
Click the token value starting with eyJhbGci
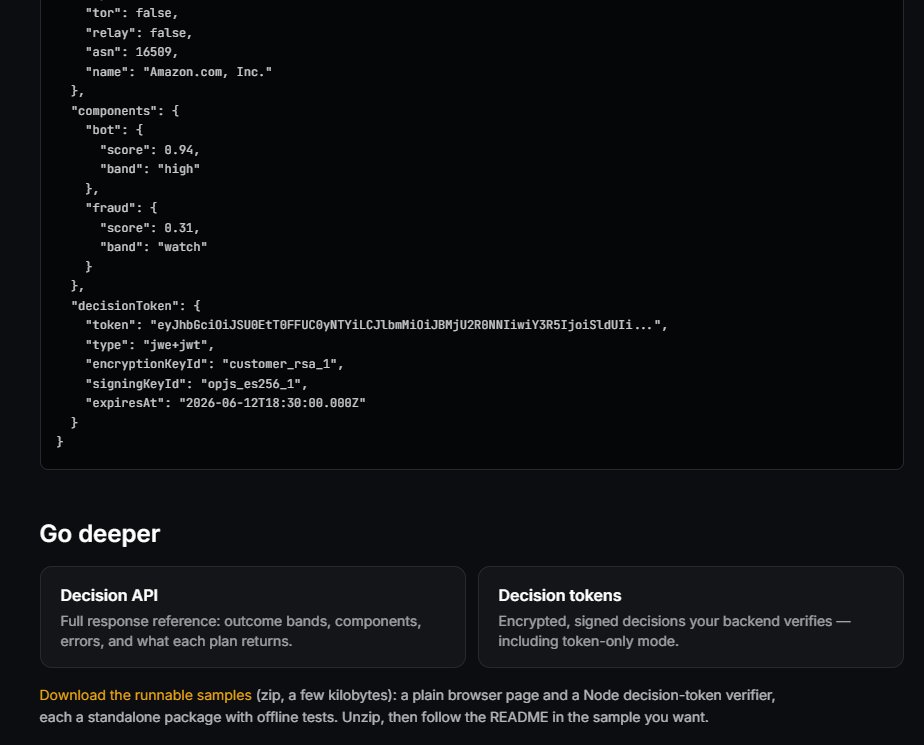click(405, 325)
